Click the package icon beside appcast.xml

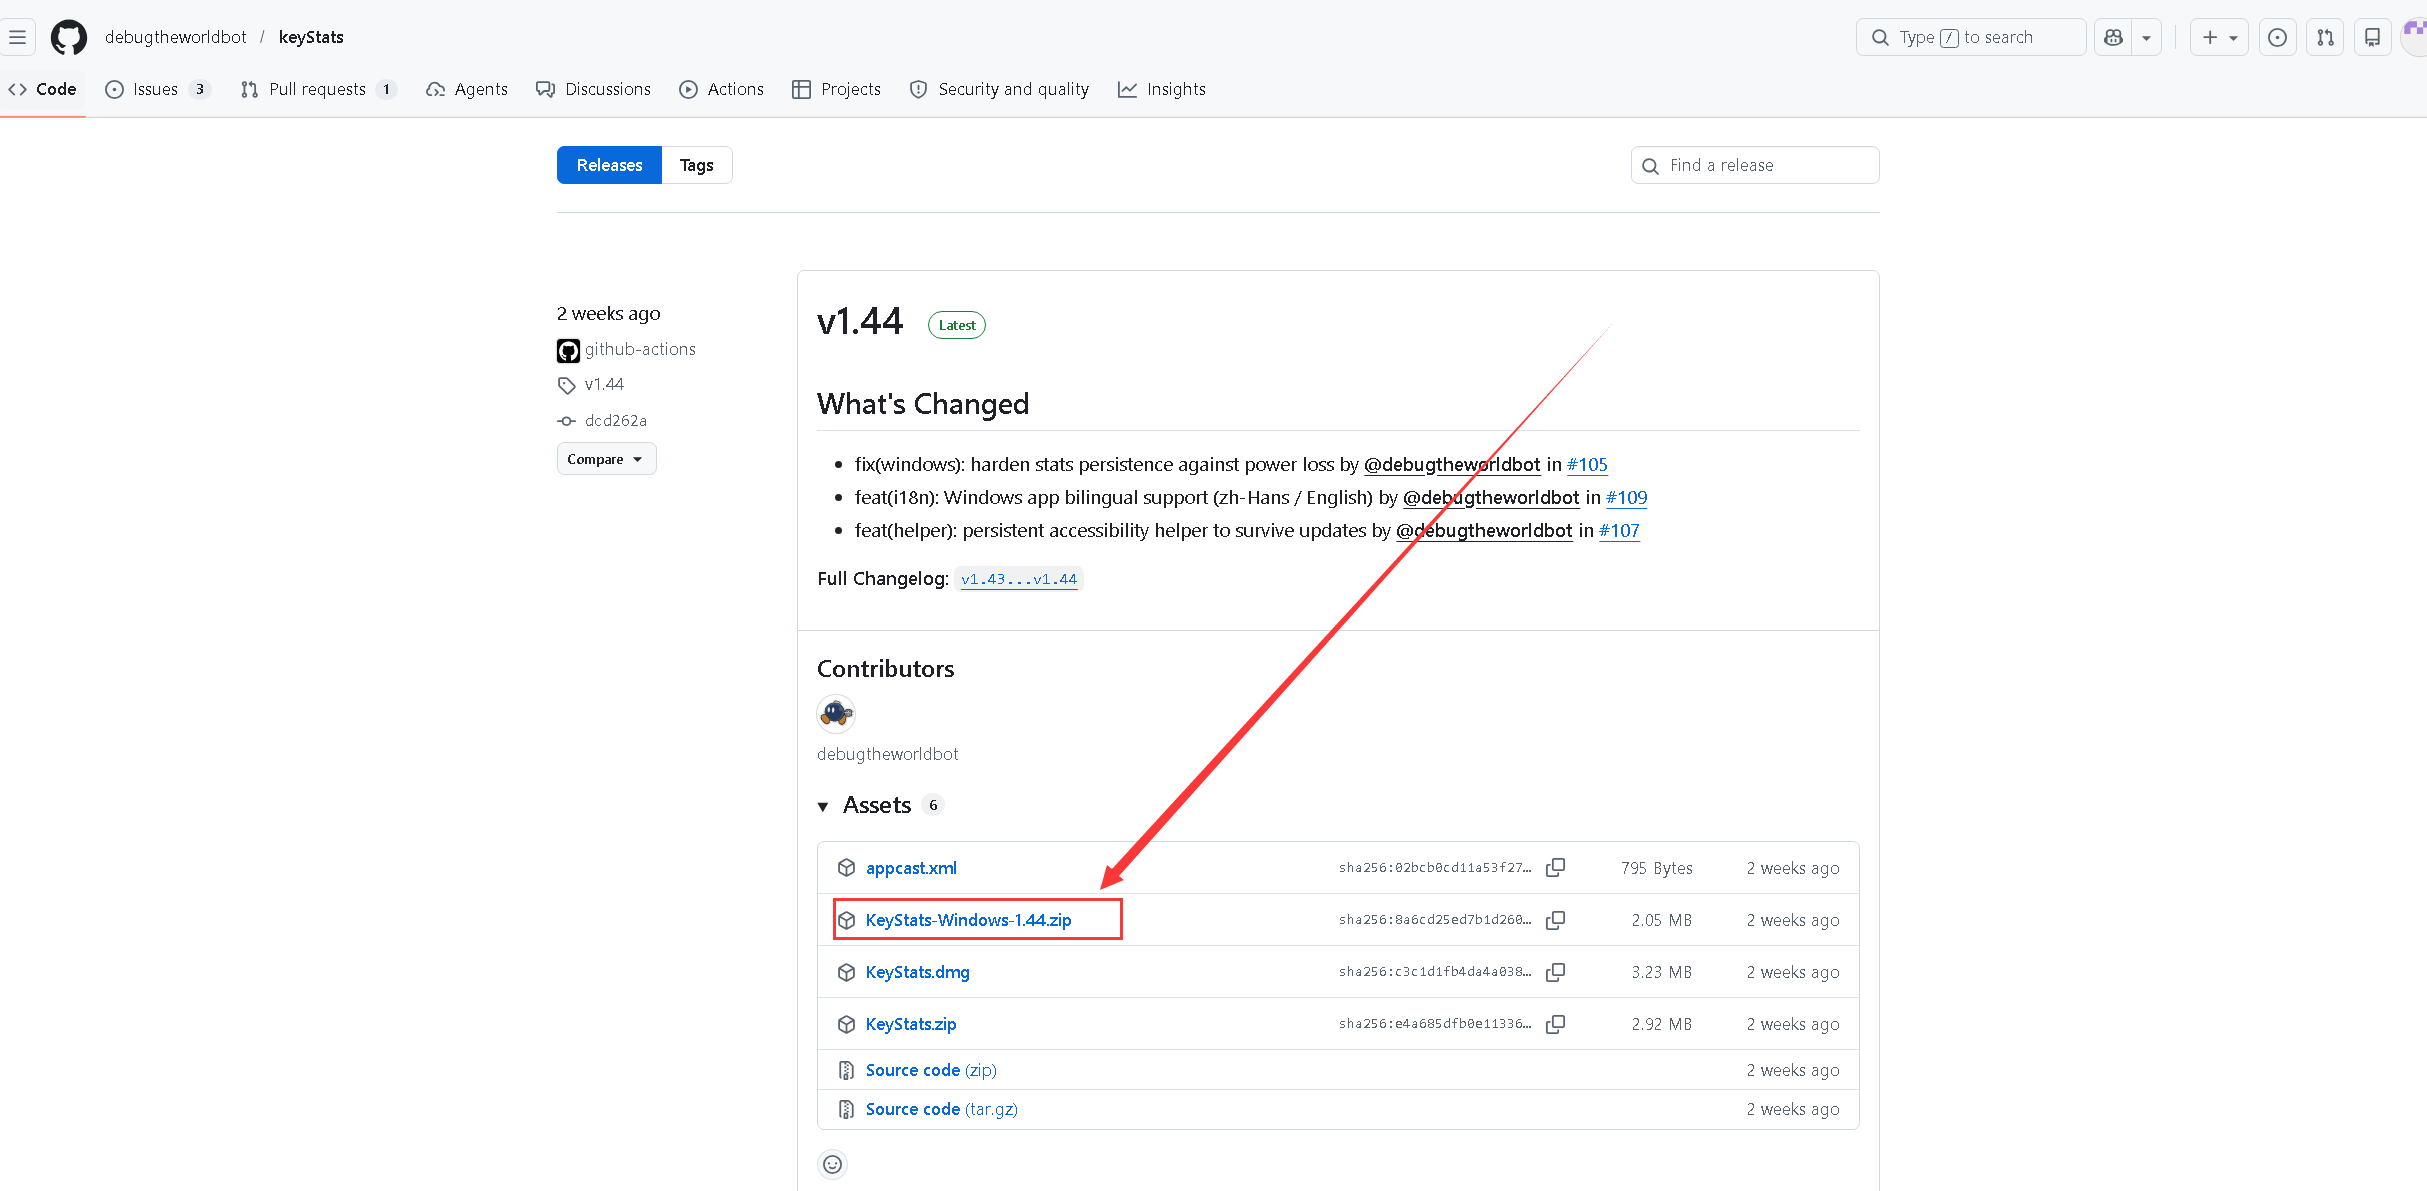847,868
